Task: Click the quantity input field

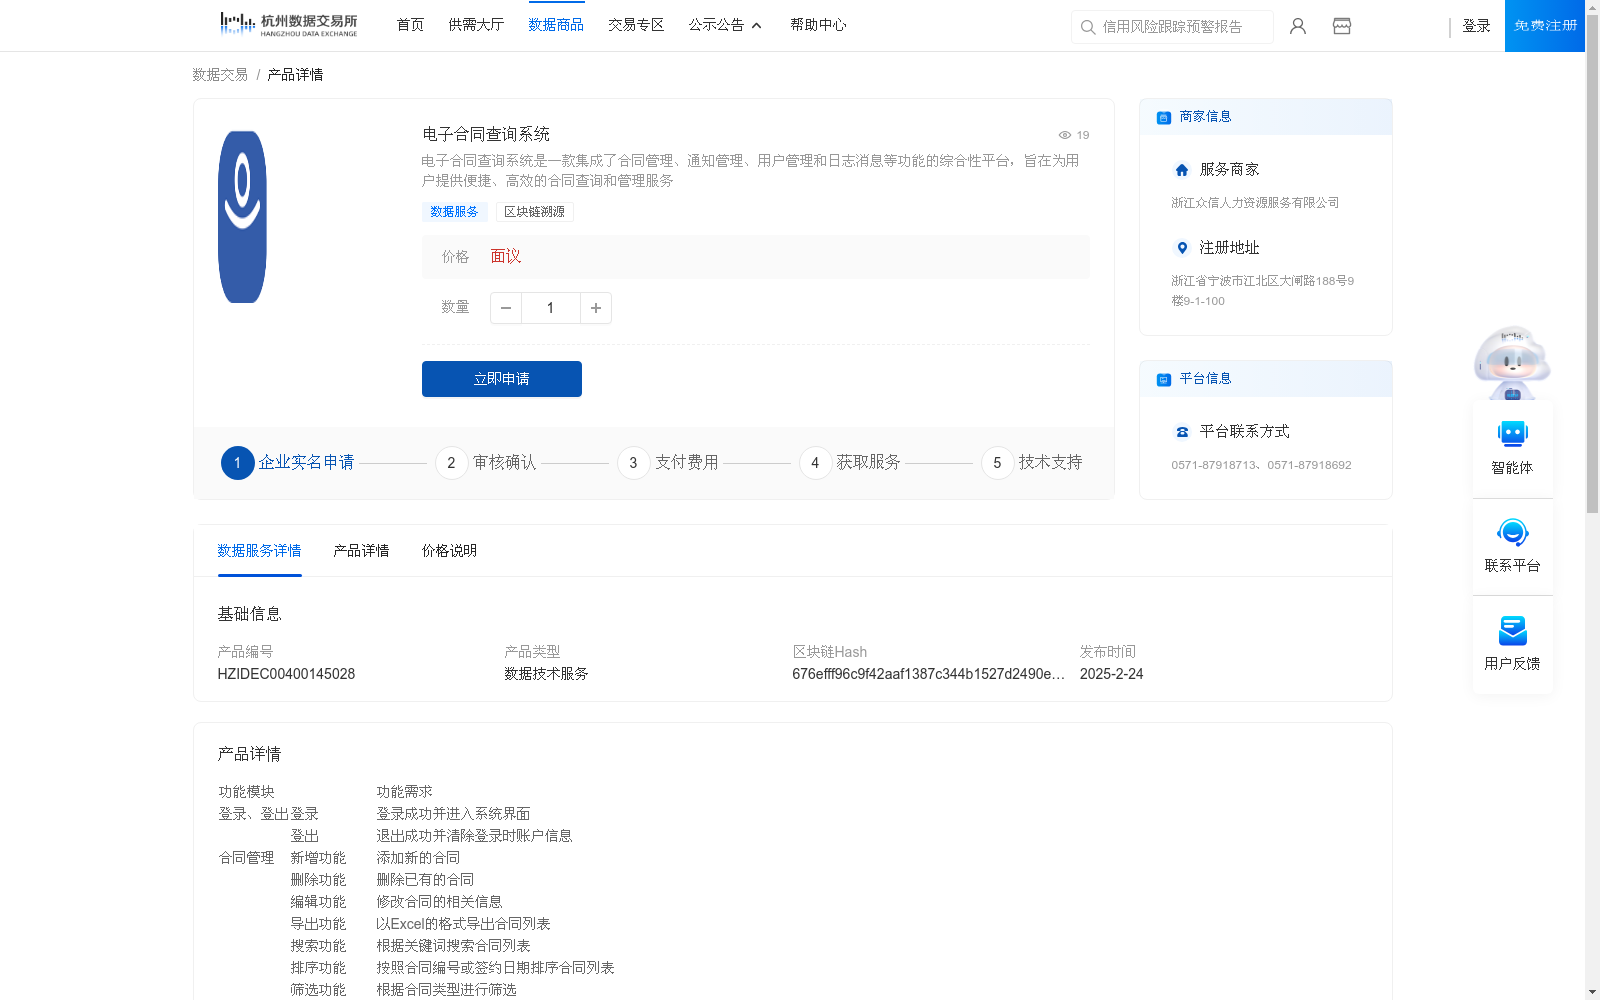Action: [x=550, y=308]
